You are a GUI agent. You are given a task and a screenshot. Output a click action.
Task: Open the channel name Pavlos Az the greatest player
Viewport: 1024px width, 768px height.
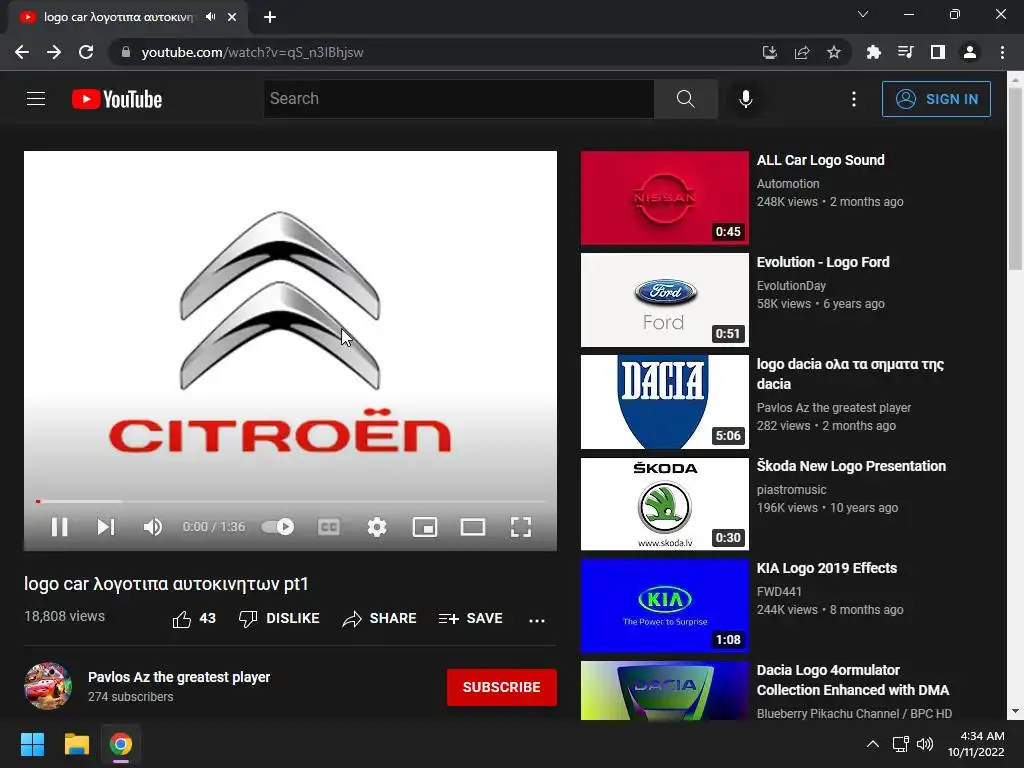tap(179, 677)
